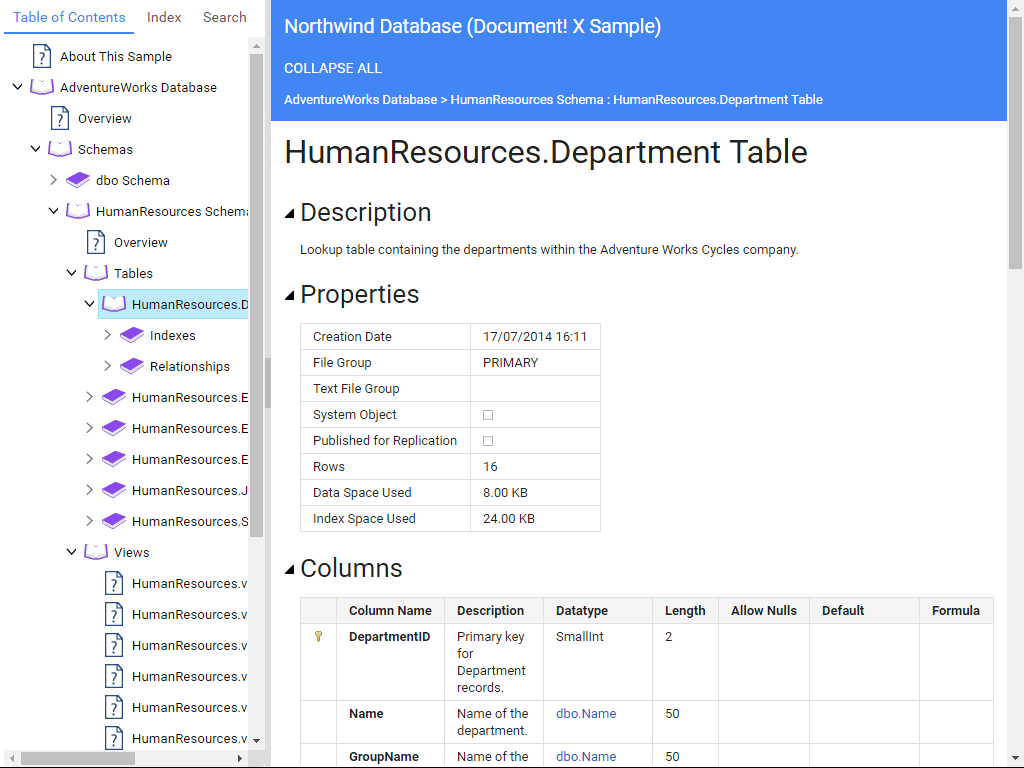This screenshot has width=1024, height=768.
Task: Click the tree panel scroll-right arrow
Action: click(x=240, y=758)
